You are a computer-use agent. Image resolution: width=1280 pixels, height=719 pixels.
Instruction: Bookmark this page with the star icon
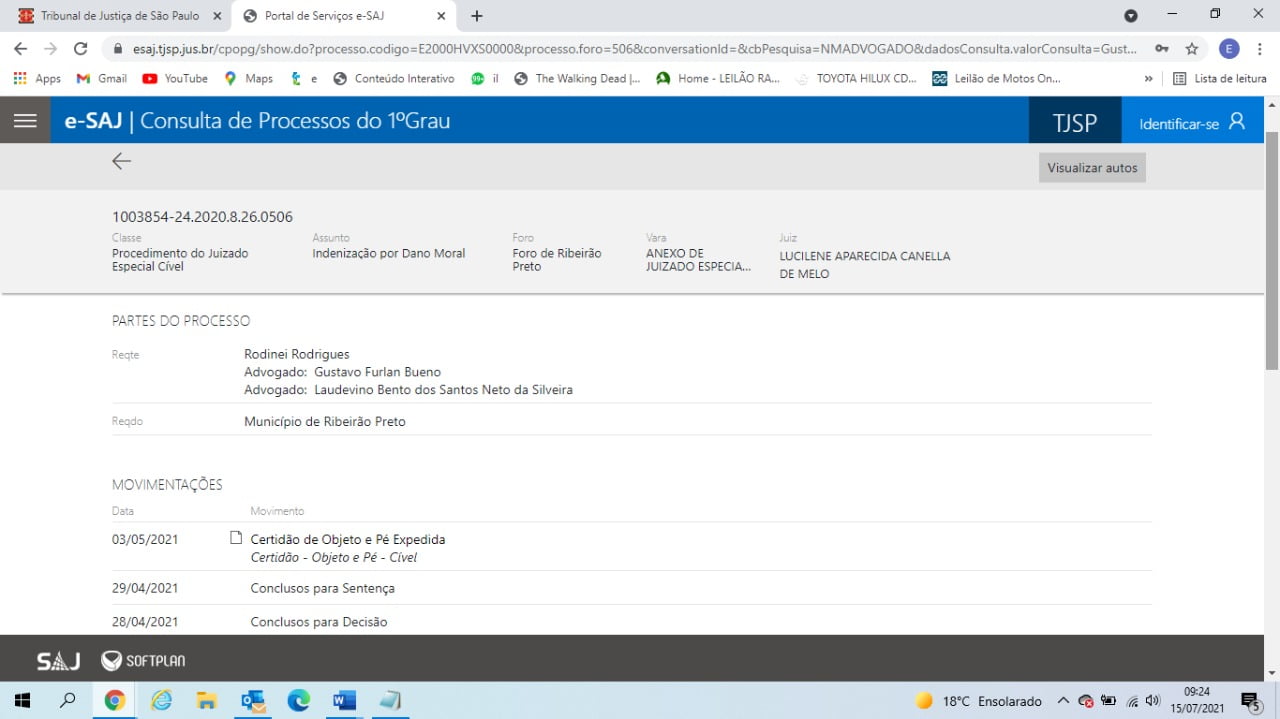(x=1192, y=49)
